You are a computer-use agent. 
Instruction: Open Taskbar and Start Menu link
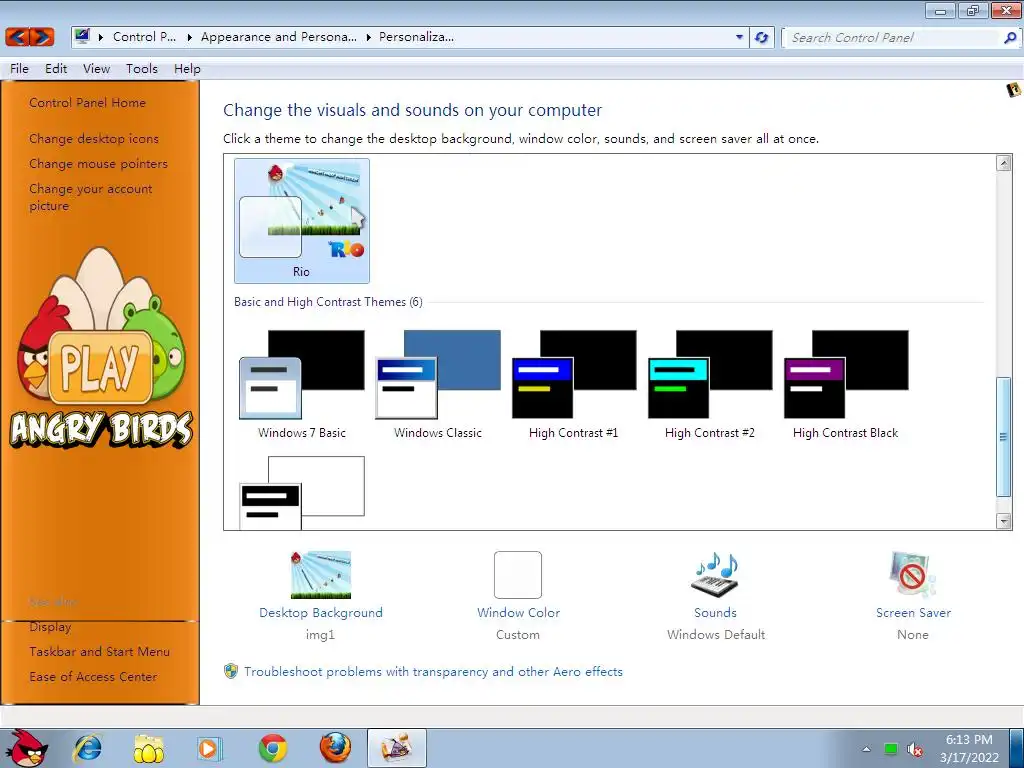(99, 651)
